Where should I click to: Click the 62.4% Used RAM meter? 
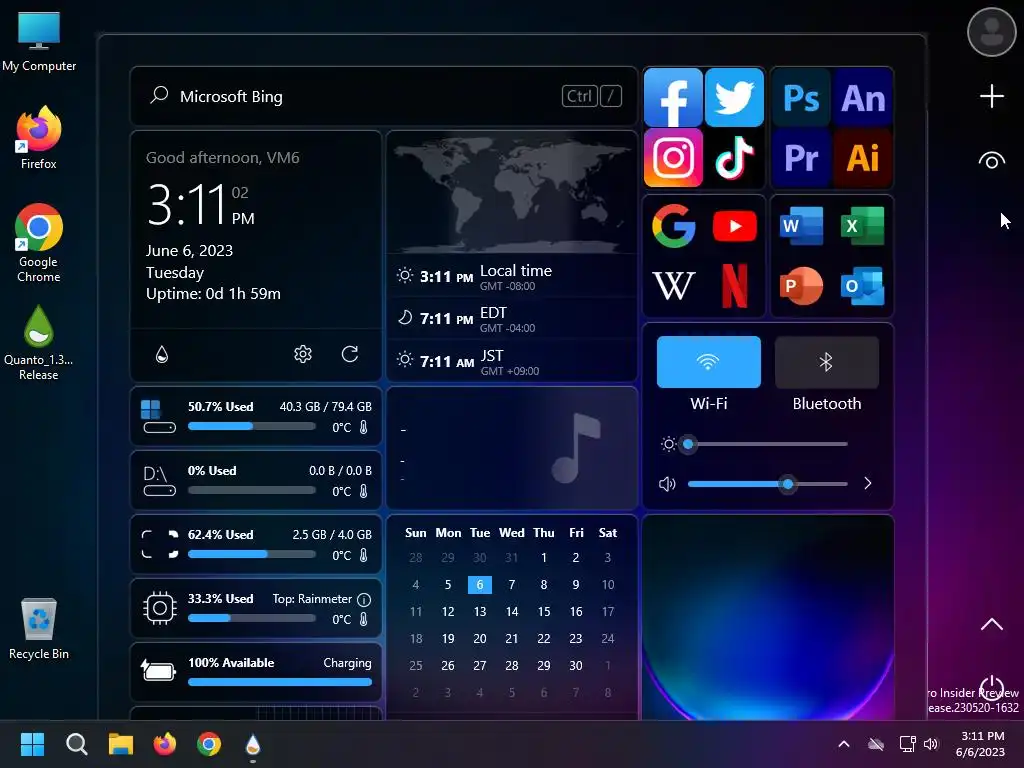255,545
